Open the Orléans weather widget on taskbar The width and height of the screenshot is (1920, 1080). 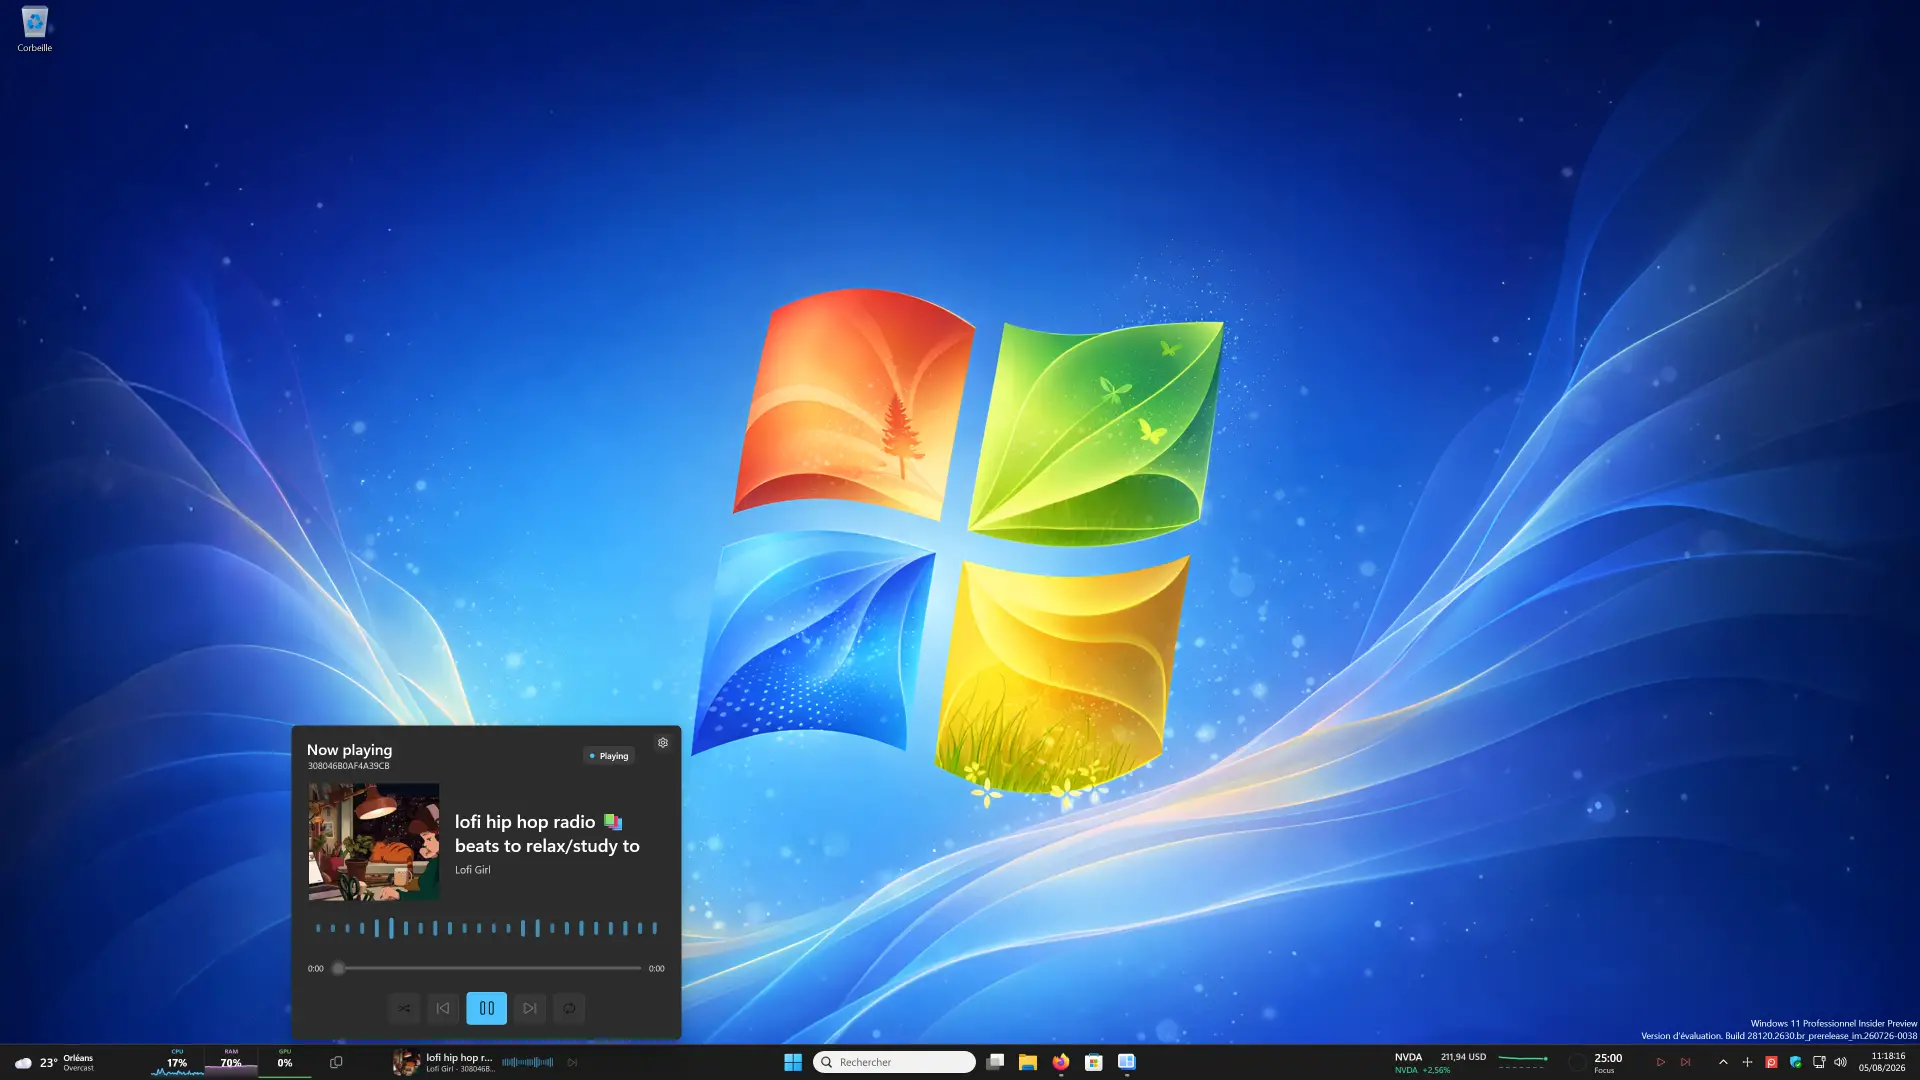coord(56,1062)
